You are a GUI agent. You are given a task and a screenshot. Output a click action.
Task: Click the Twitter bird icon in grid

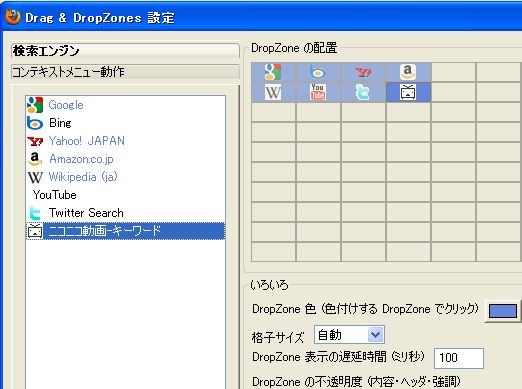(x=363, y=92)
